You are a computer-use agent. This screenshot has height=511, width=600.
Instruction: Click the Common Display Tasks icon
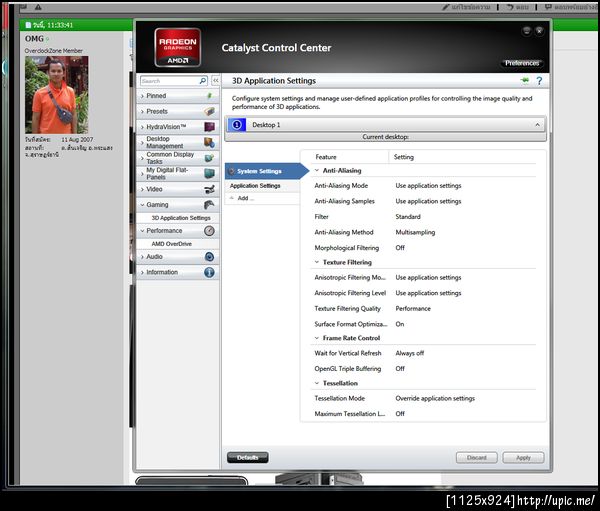pos(209,158)
